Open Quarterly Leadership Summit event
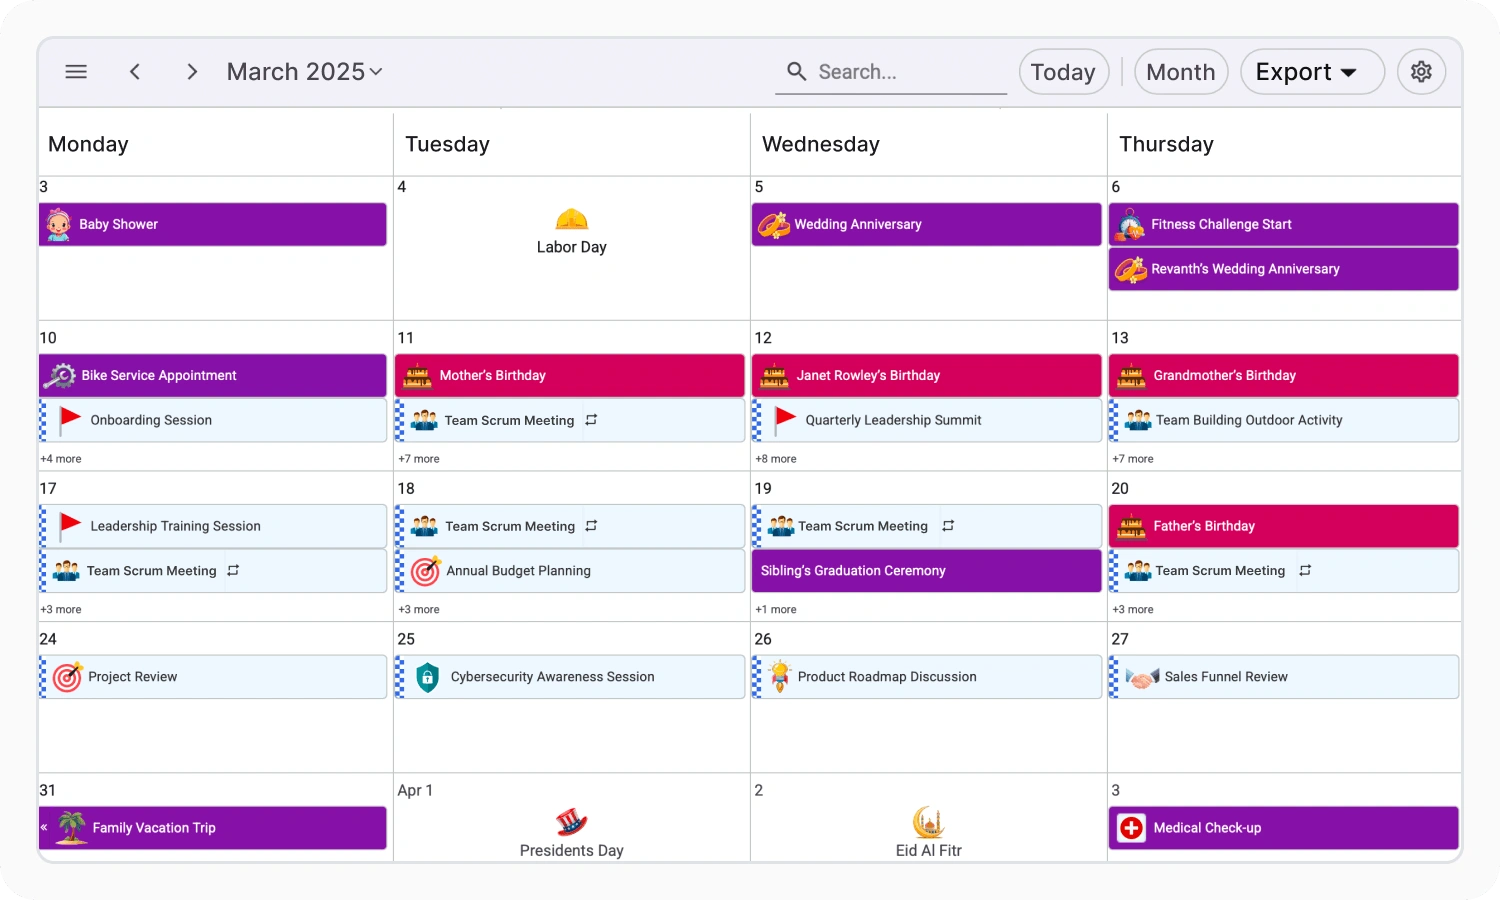Image resolution: width=1500 pixels, height=900 pixels. click(x=926, y=420)
